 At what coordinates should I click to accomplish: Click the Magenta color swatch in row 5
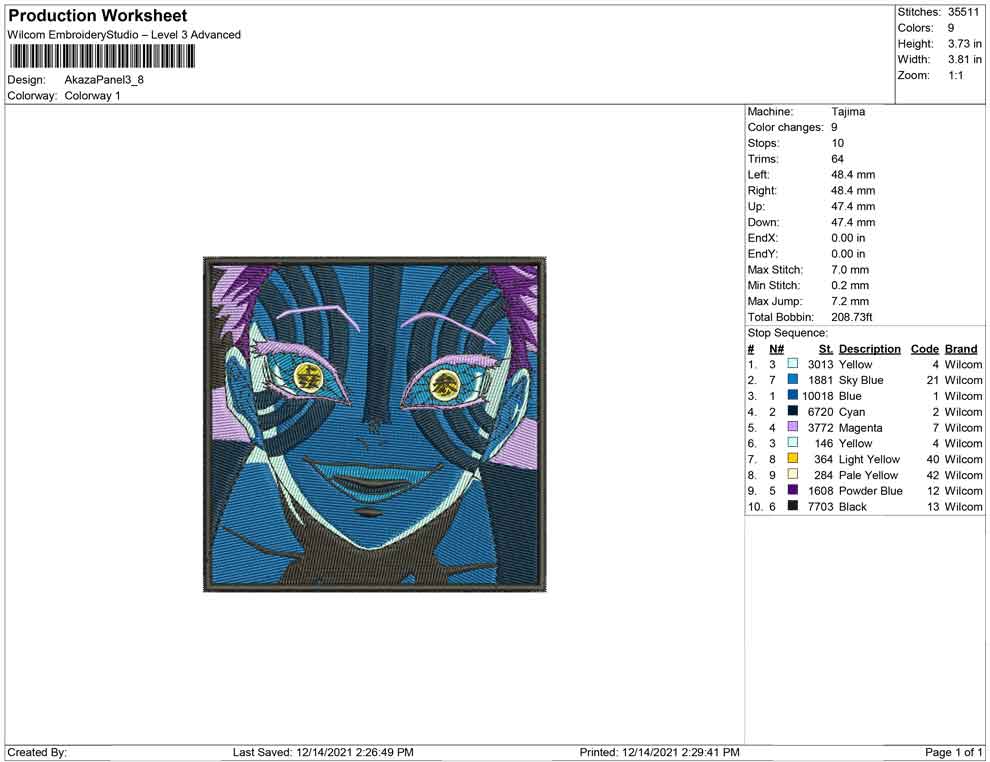pos(792,427)
